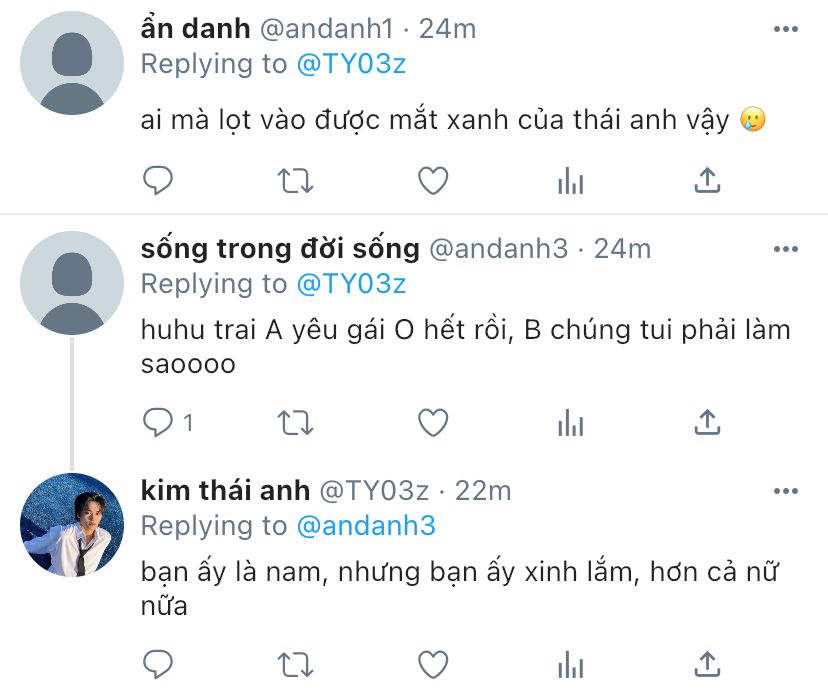Like the tweet by sống trong đời sống
The image size is (828, 697).
(433, 422)
